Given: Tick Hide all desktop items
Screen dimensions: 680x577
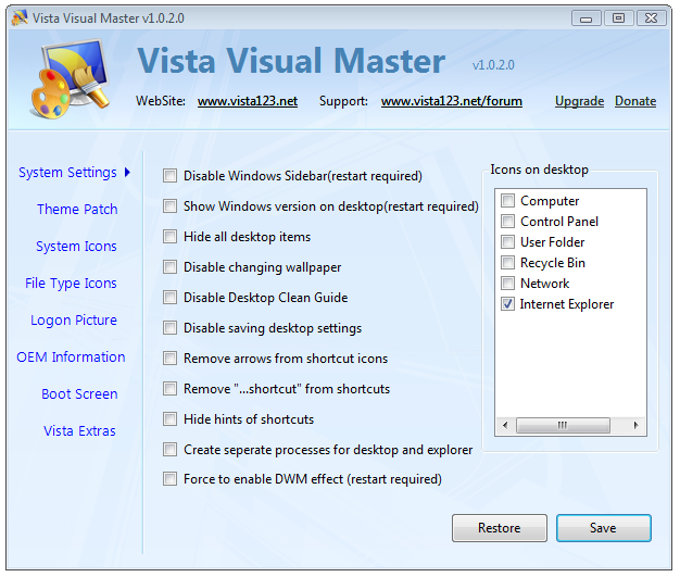Looking at the screenshot, I should click(x=170, y=236).
